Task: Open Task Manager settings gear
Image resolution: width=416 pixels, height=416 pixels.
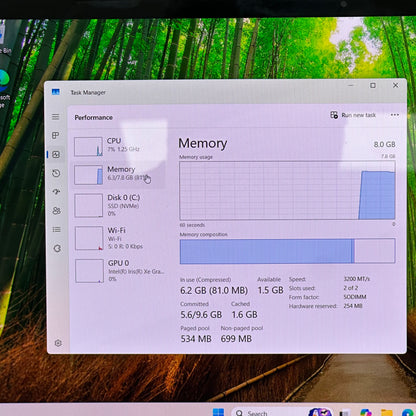Action: [58, 343]
